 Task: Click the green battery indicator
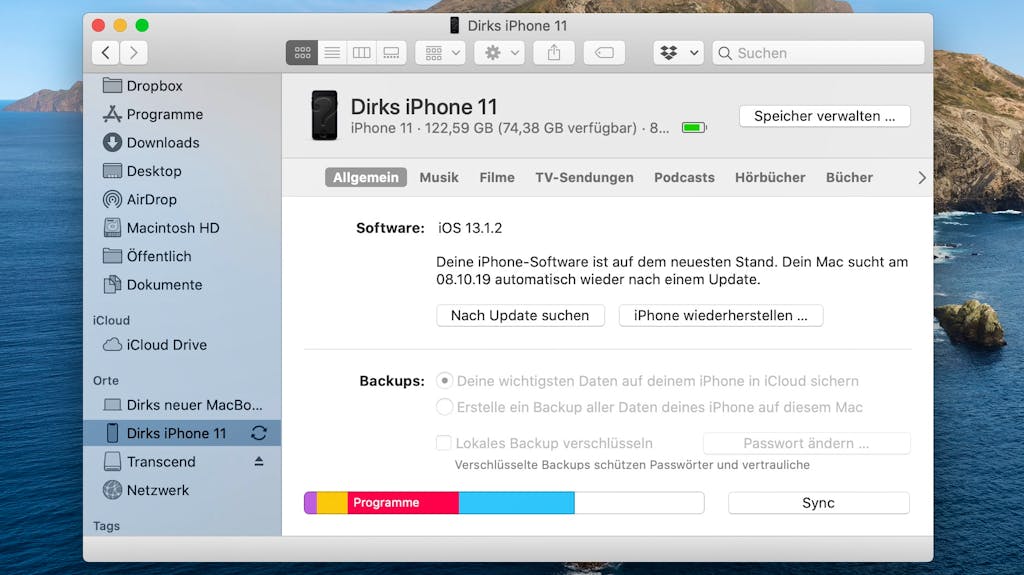click(694, 127)
